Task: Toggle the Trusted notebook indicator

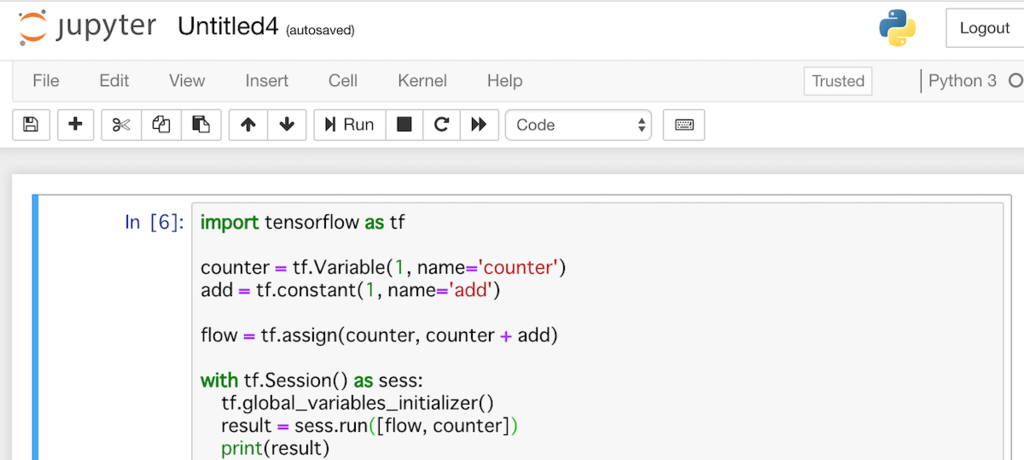Action: [838, 81]
